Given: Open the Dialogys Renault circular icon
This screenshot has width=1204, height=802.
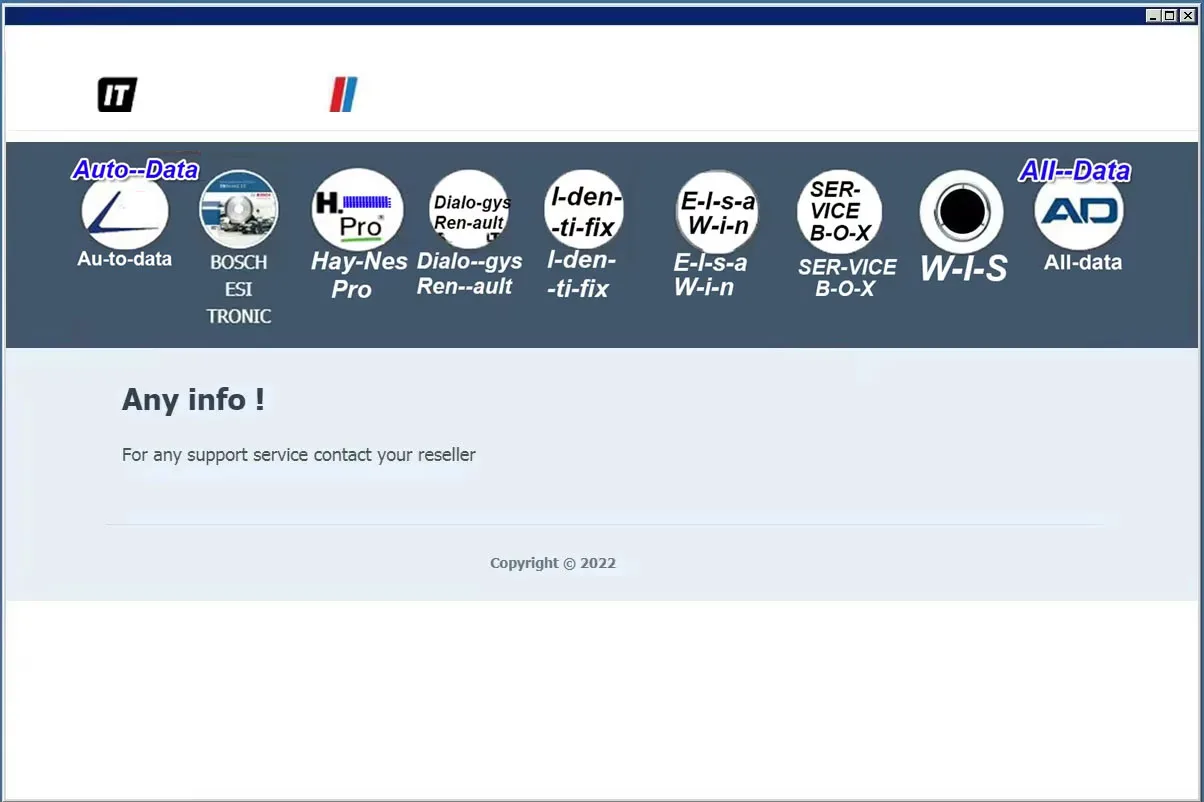Looking at the screenshot, I should [x=469, y=209].
